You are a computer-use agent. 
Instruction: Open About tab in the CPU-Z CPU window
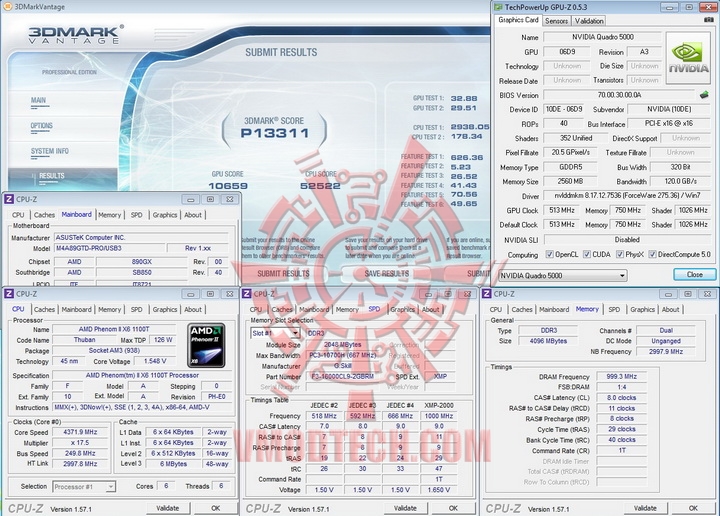coord(193,309)
